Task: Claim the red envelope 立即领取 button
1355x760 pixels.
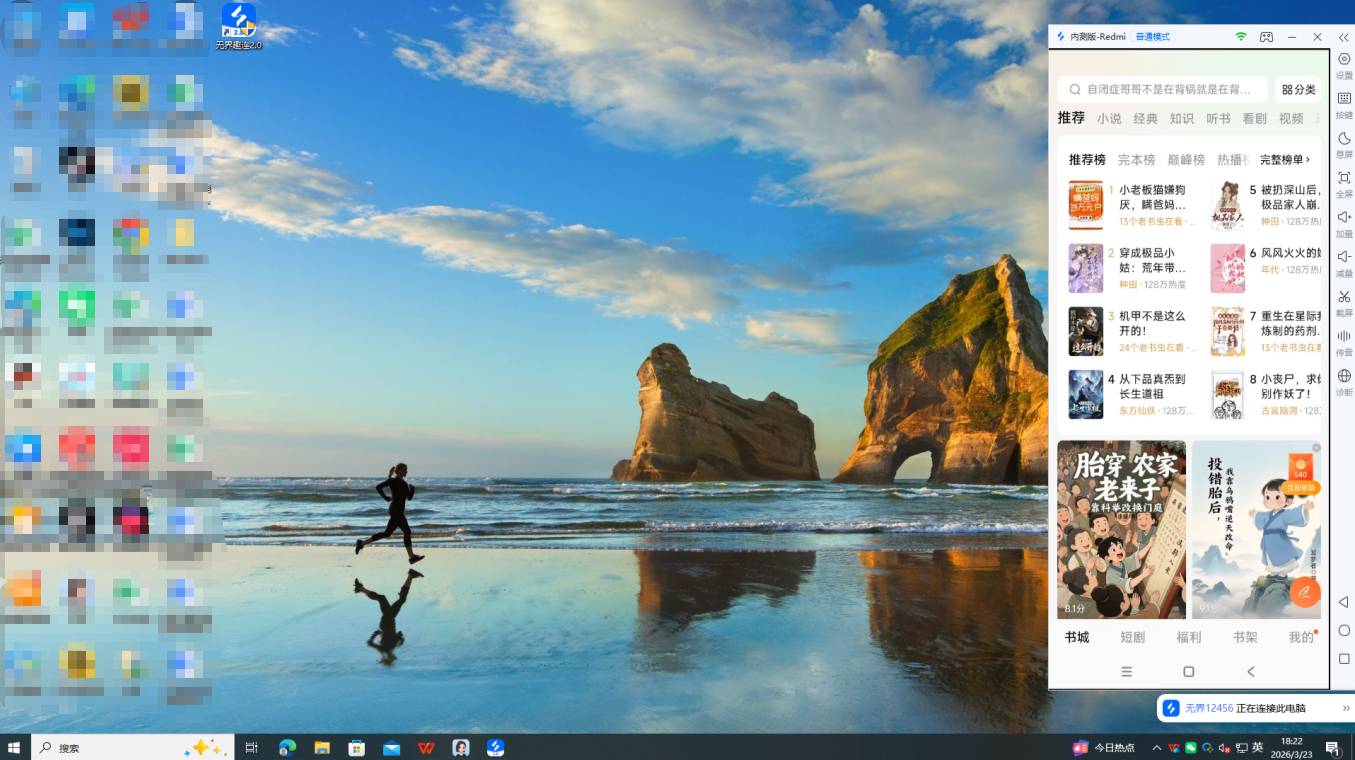Action: (1301, 488)
